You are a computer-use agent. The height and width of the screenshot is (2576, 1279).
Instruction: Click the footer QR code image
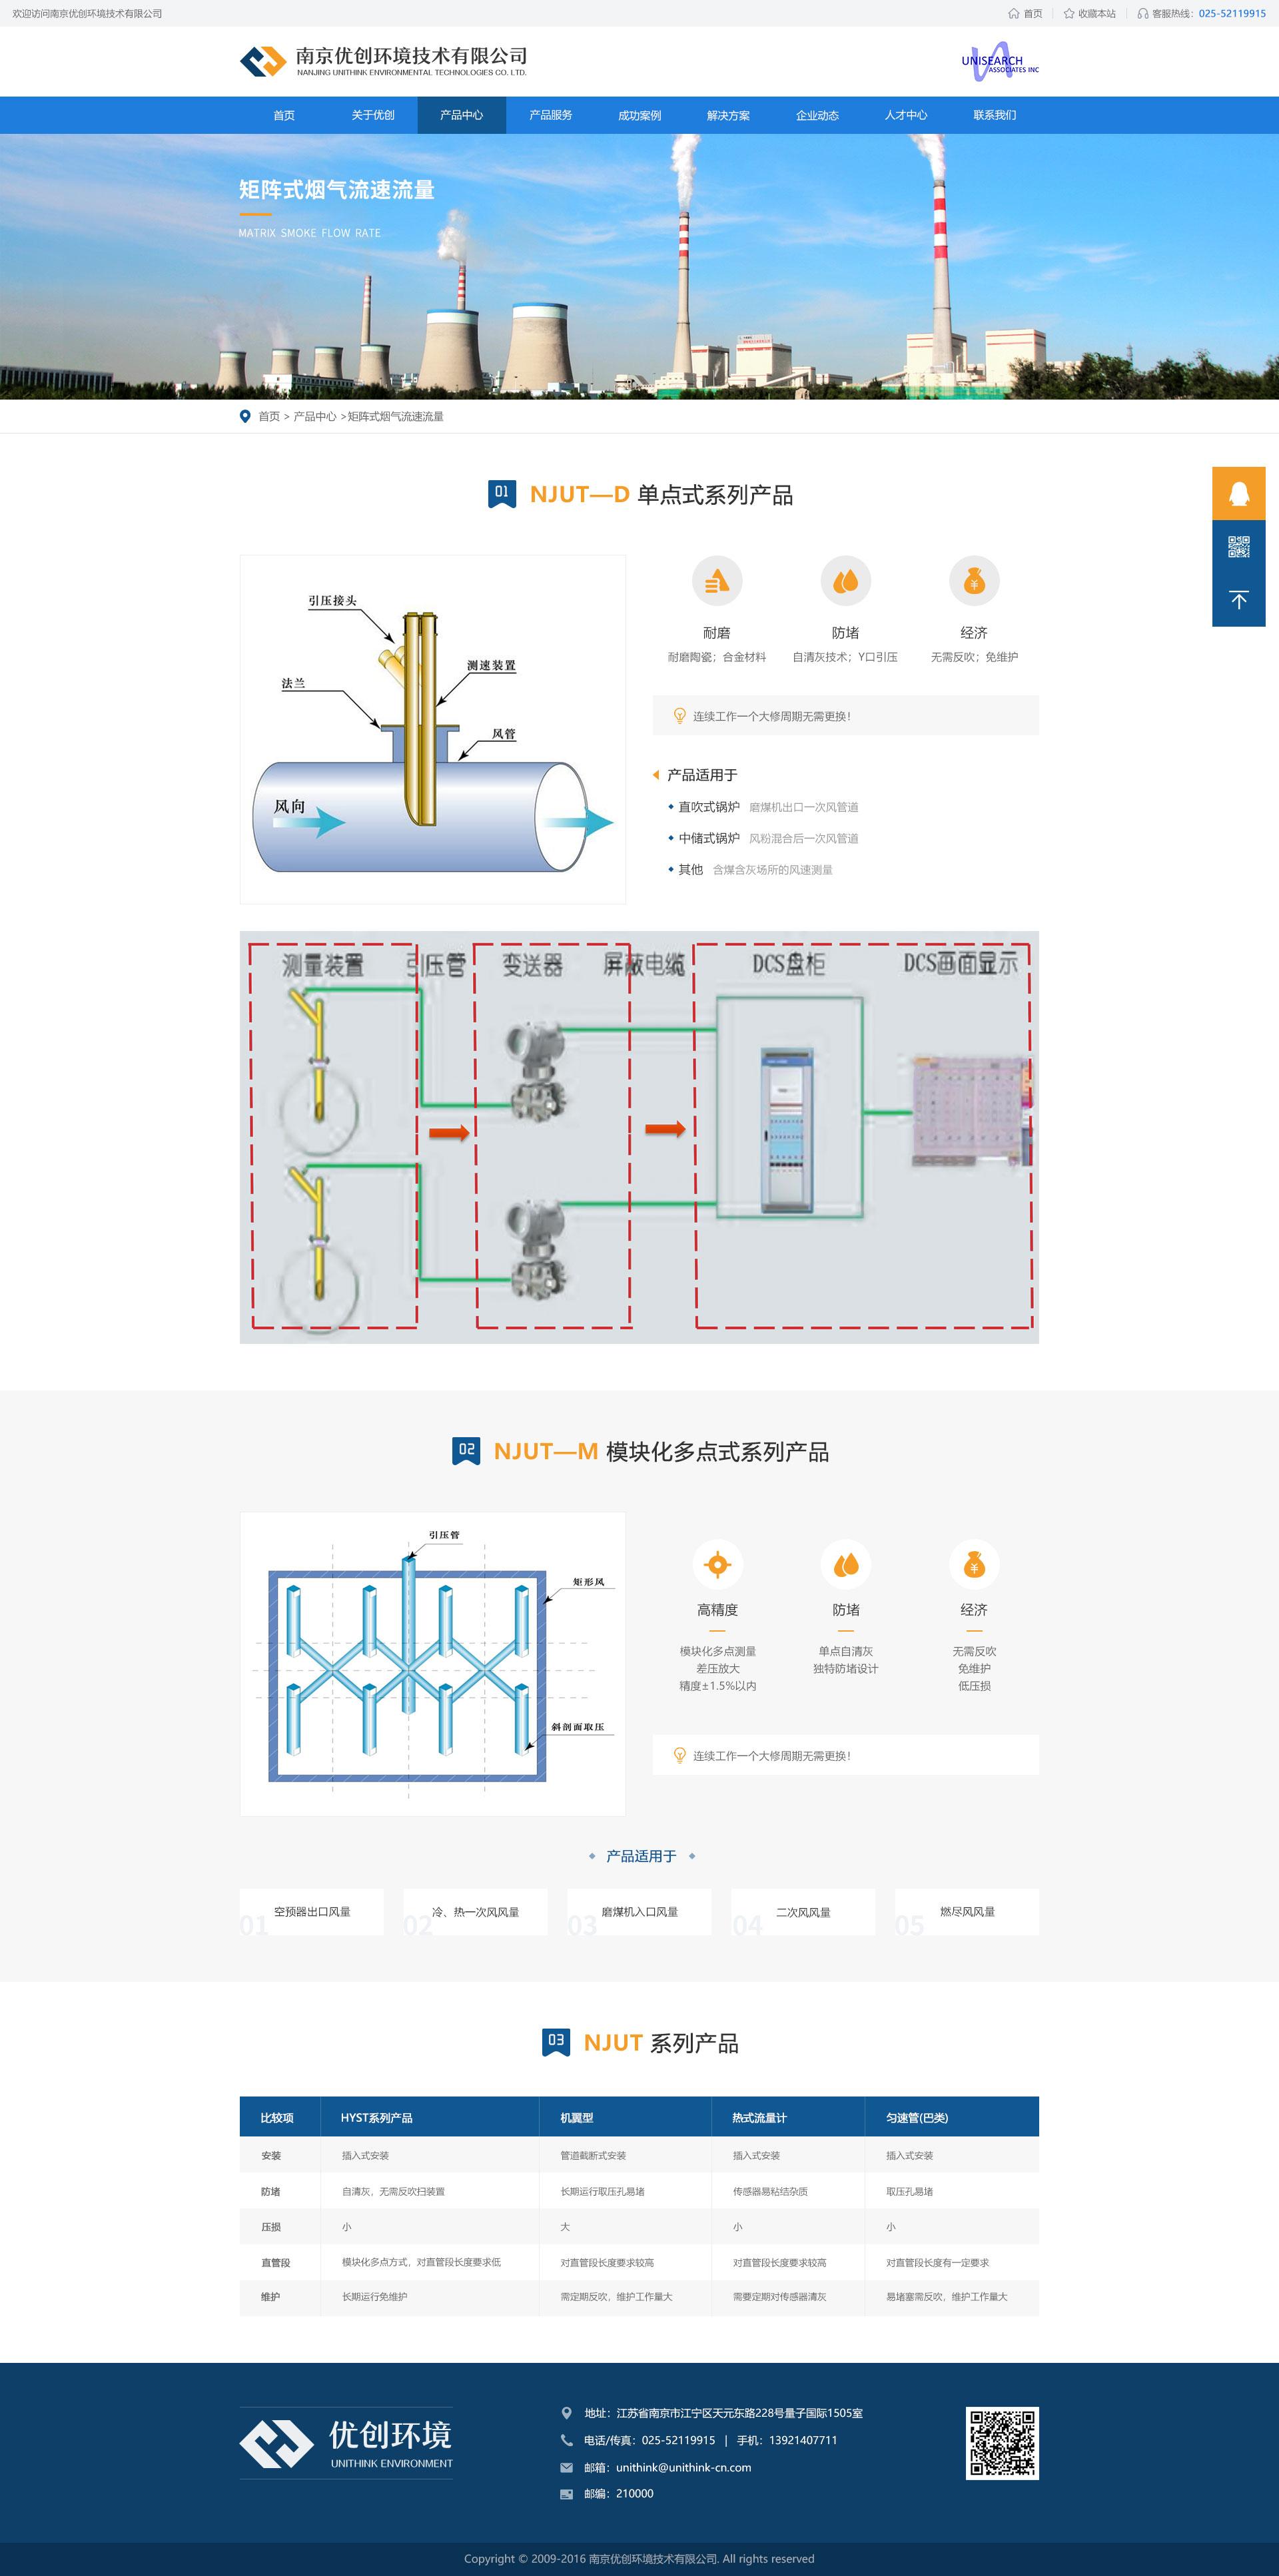pos(1002,2443)
